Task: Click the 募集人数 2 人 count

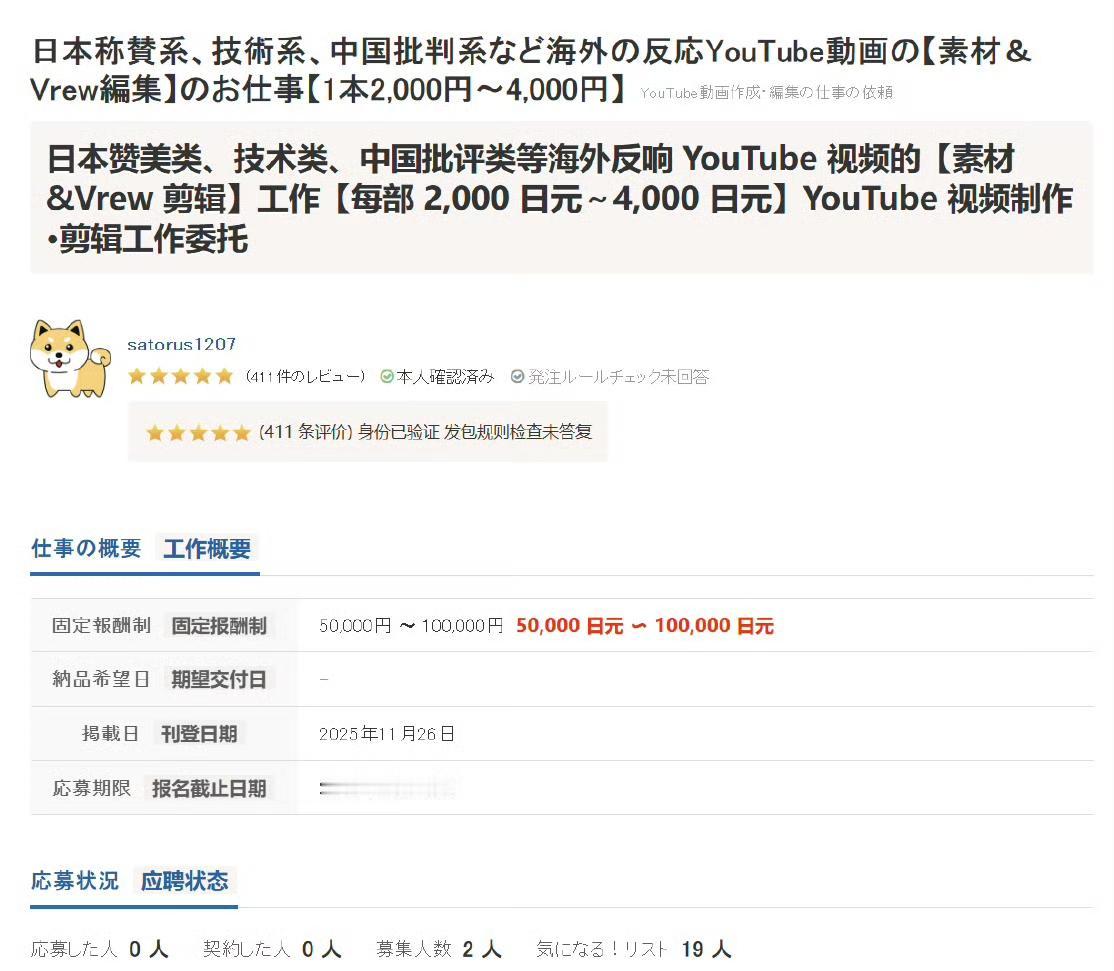Action: pos(439,949)
